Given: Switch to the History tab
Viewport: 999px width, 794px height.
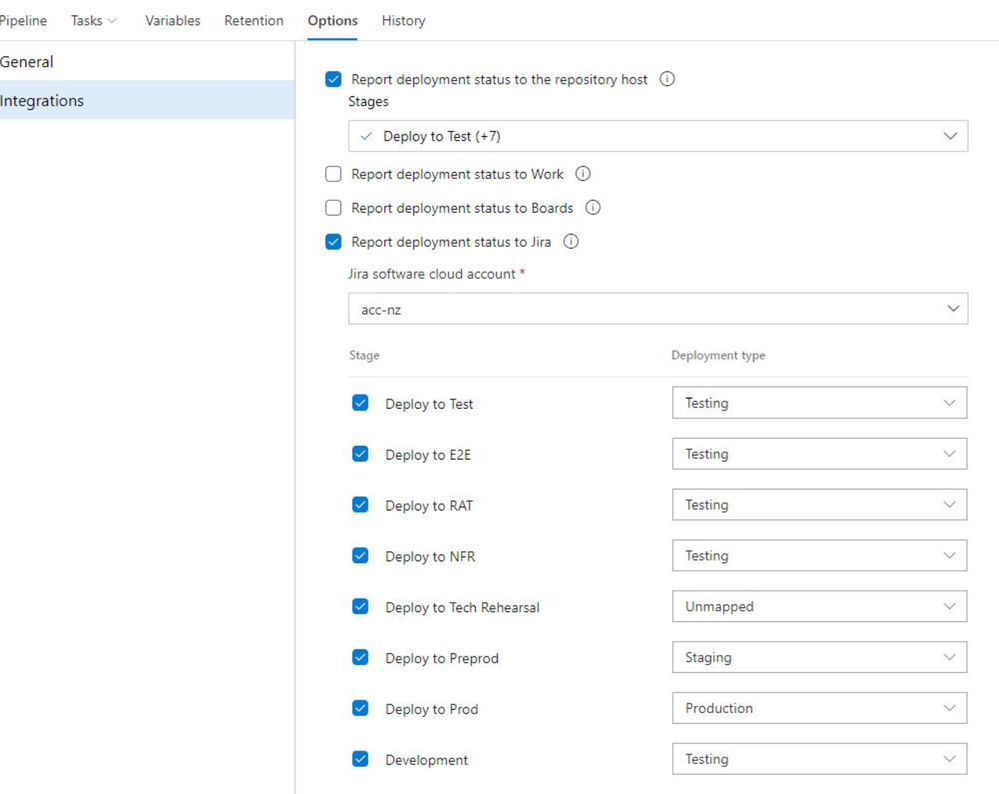Looking at the screenshot, I should (x=403, y=20).
